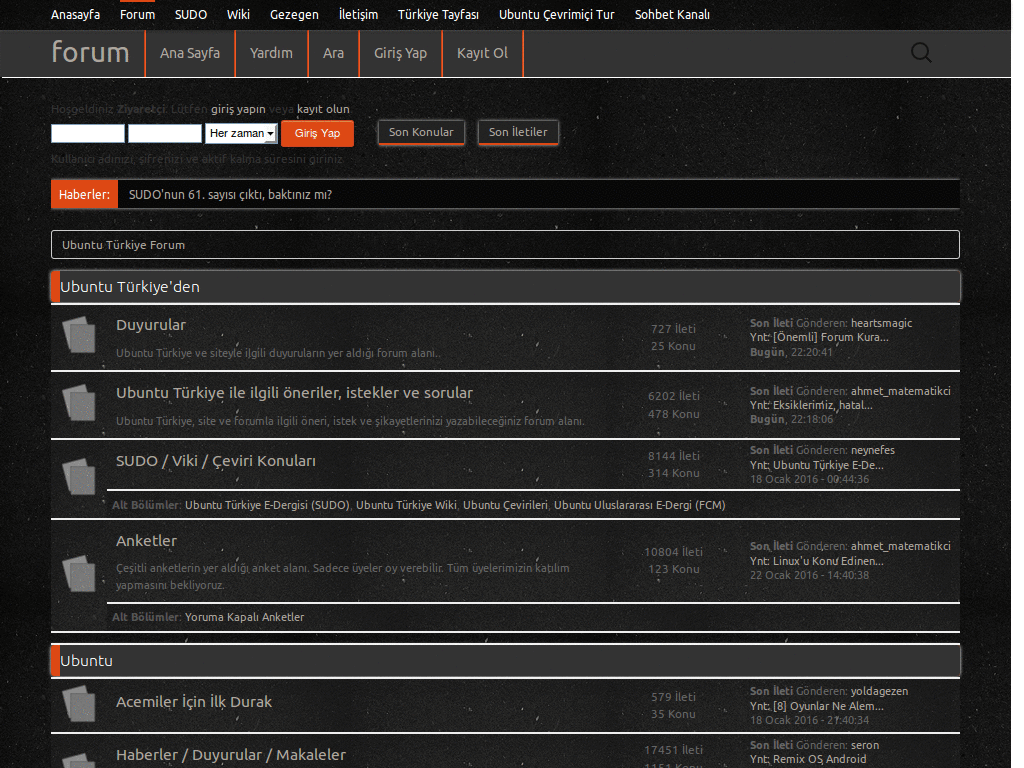Open last post Ynt: [Önemli] Forum Kura...

(x=819, y=338)
